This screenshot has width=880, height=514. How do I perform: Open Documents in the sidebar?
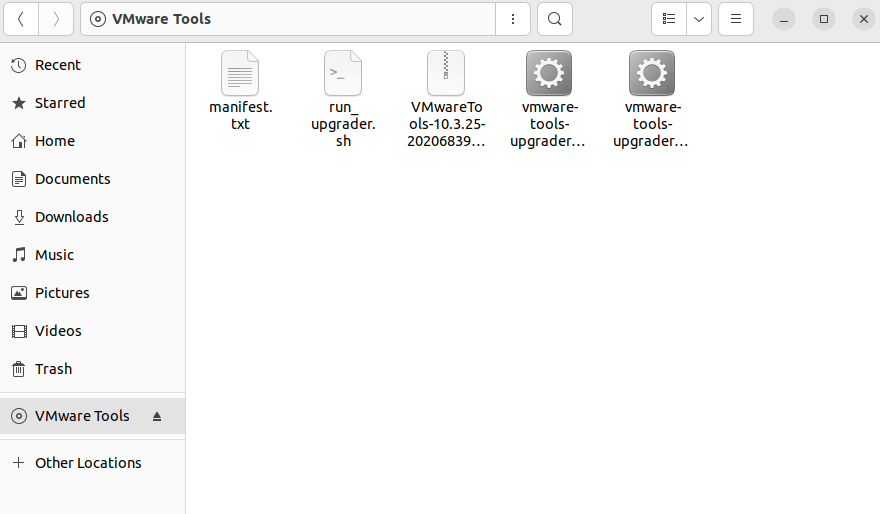93,179
